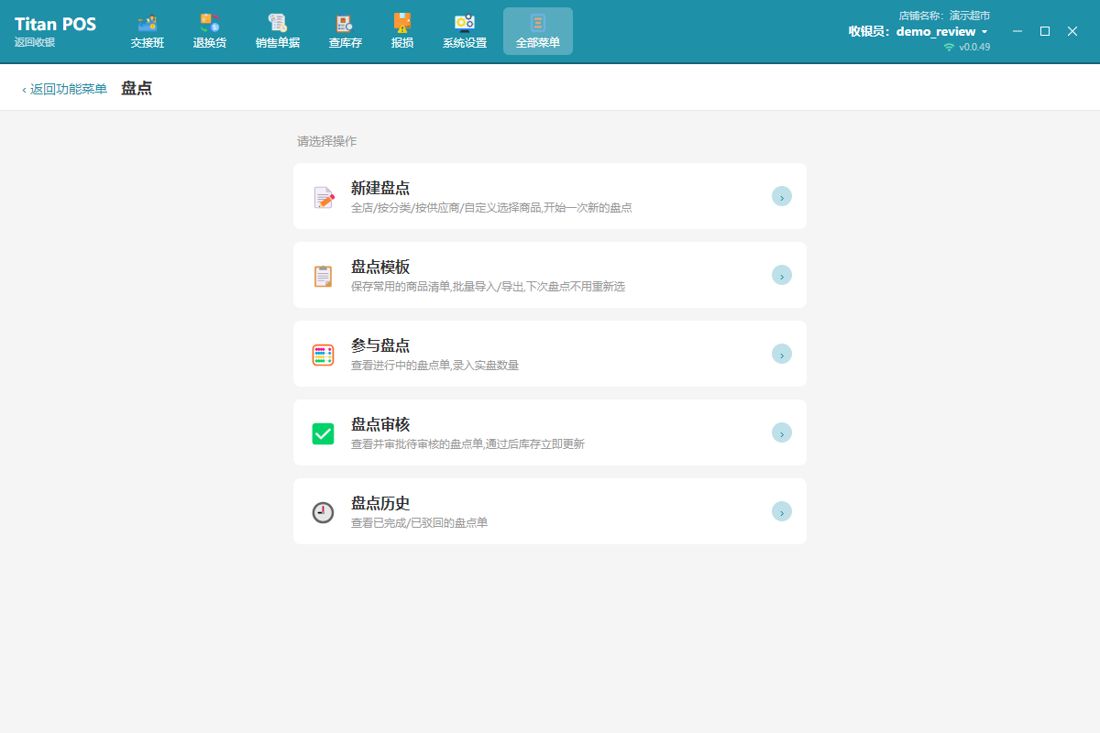Select the 盘点历史 title text

[x=380, y=503]
